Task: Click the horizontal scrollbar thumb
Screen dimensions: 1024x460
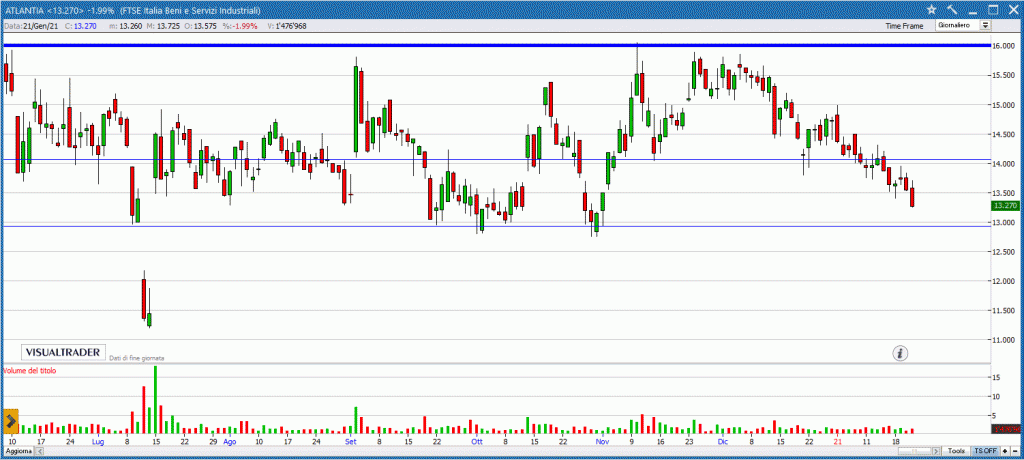Action: pos(914,451)
